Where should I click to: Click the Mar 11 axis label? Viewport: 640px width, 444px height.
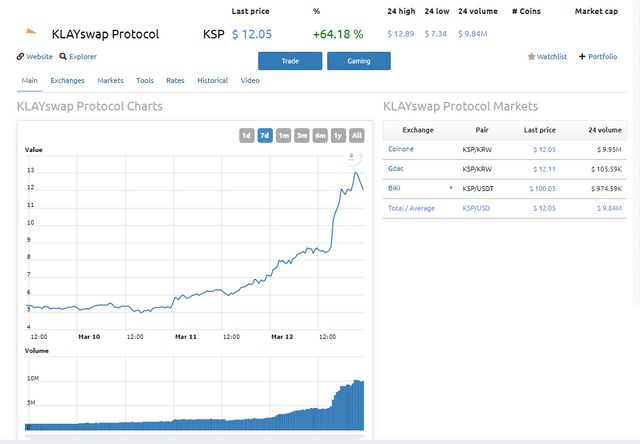point(186,337)
